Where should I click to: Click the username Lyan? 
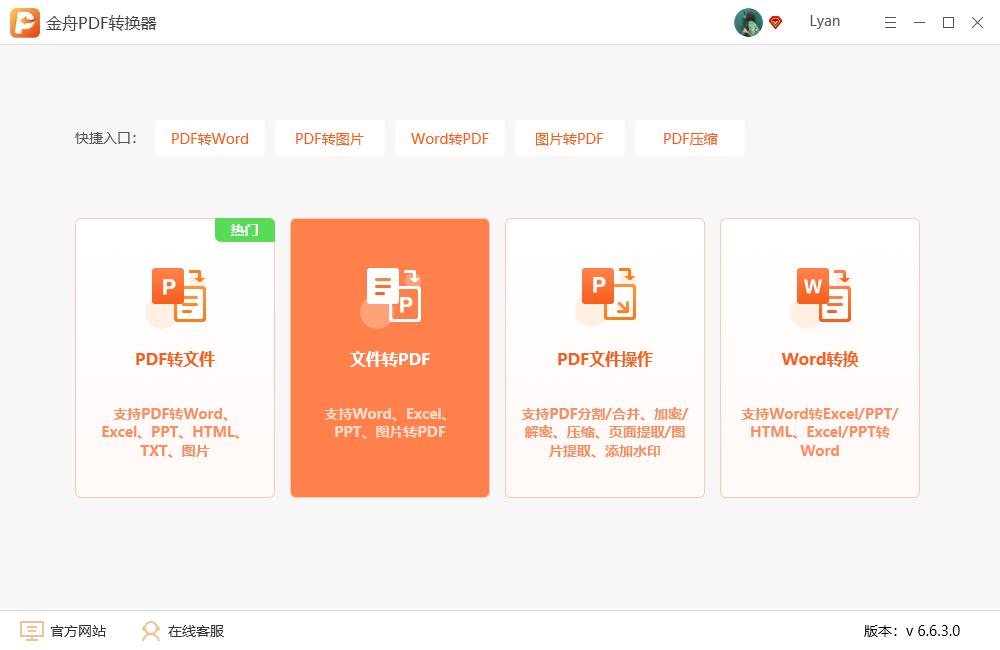[x=825, y=21]
